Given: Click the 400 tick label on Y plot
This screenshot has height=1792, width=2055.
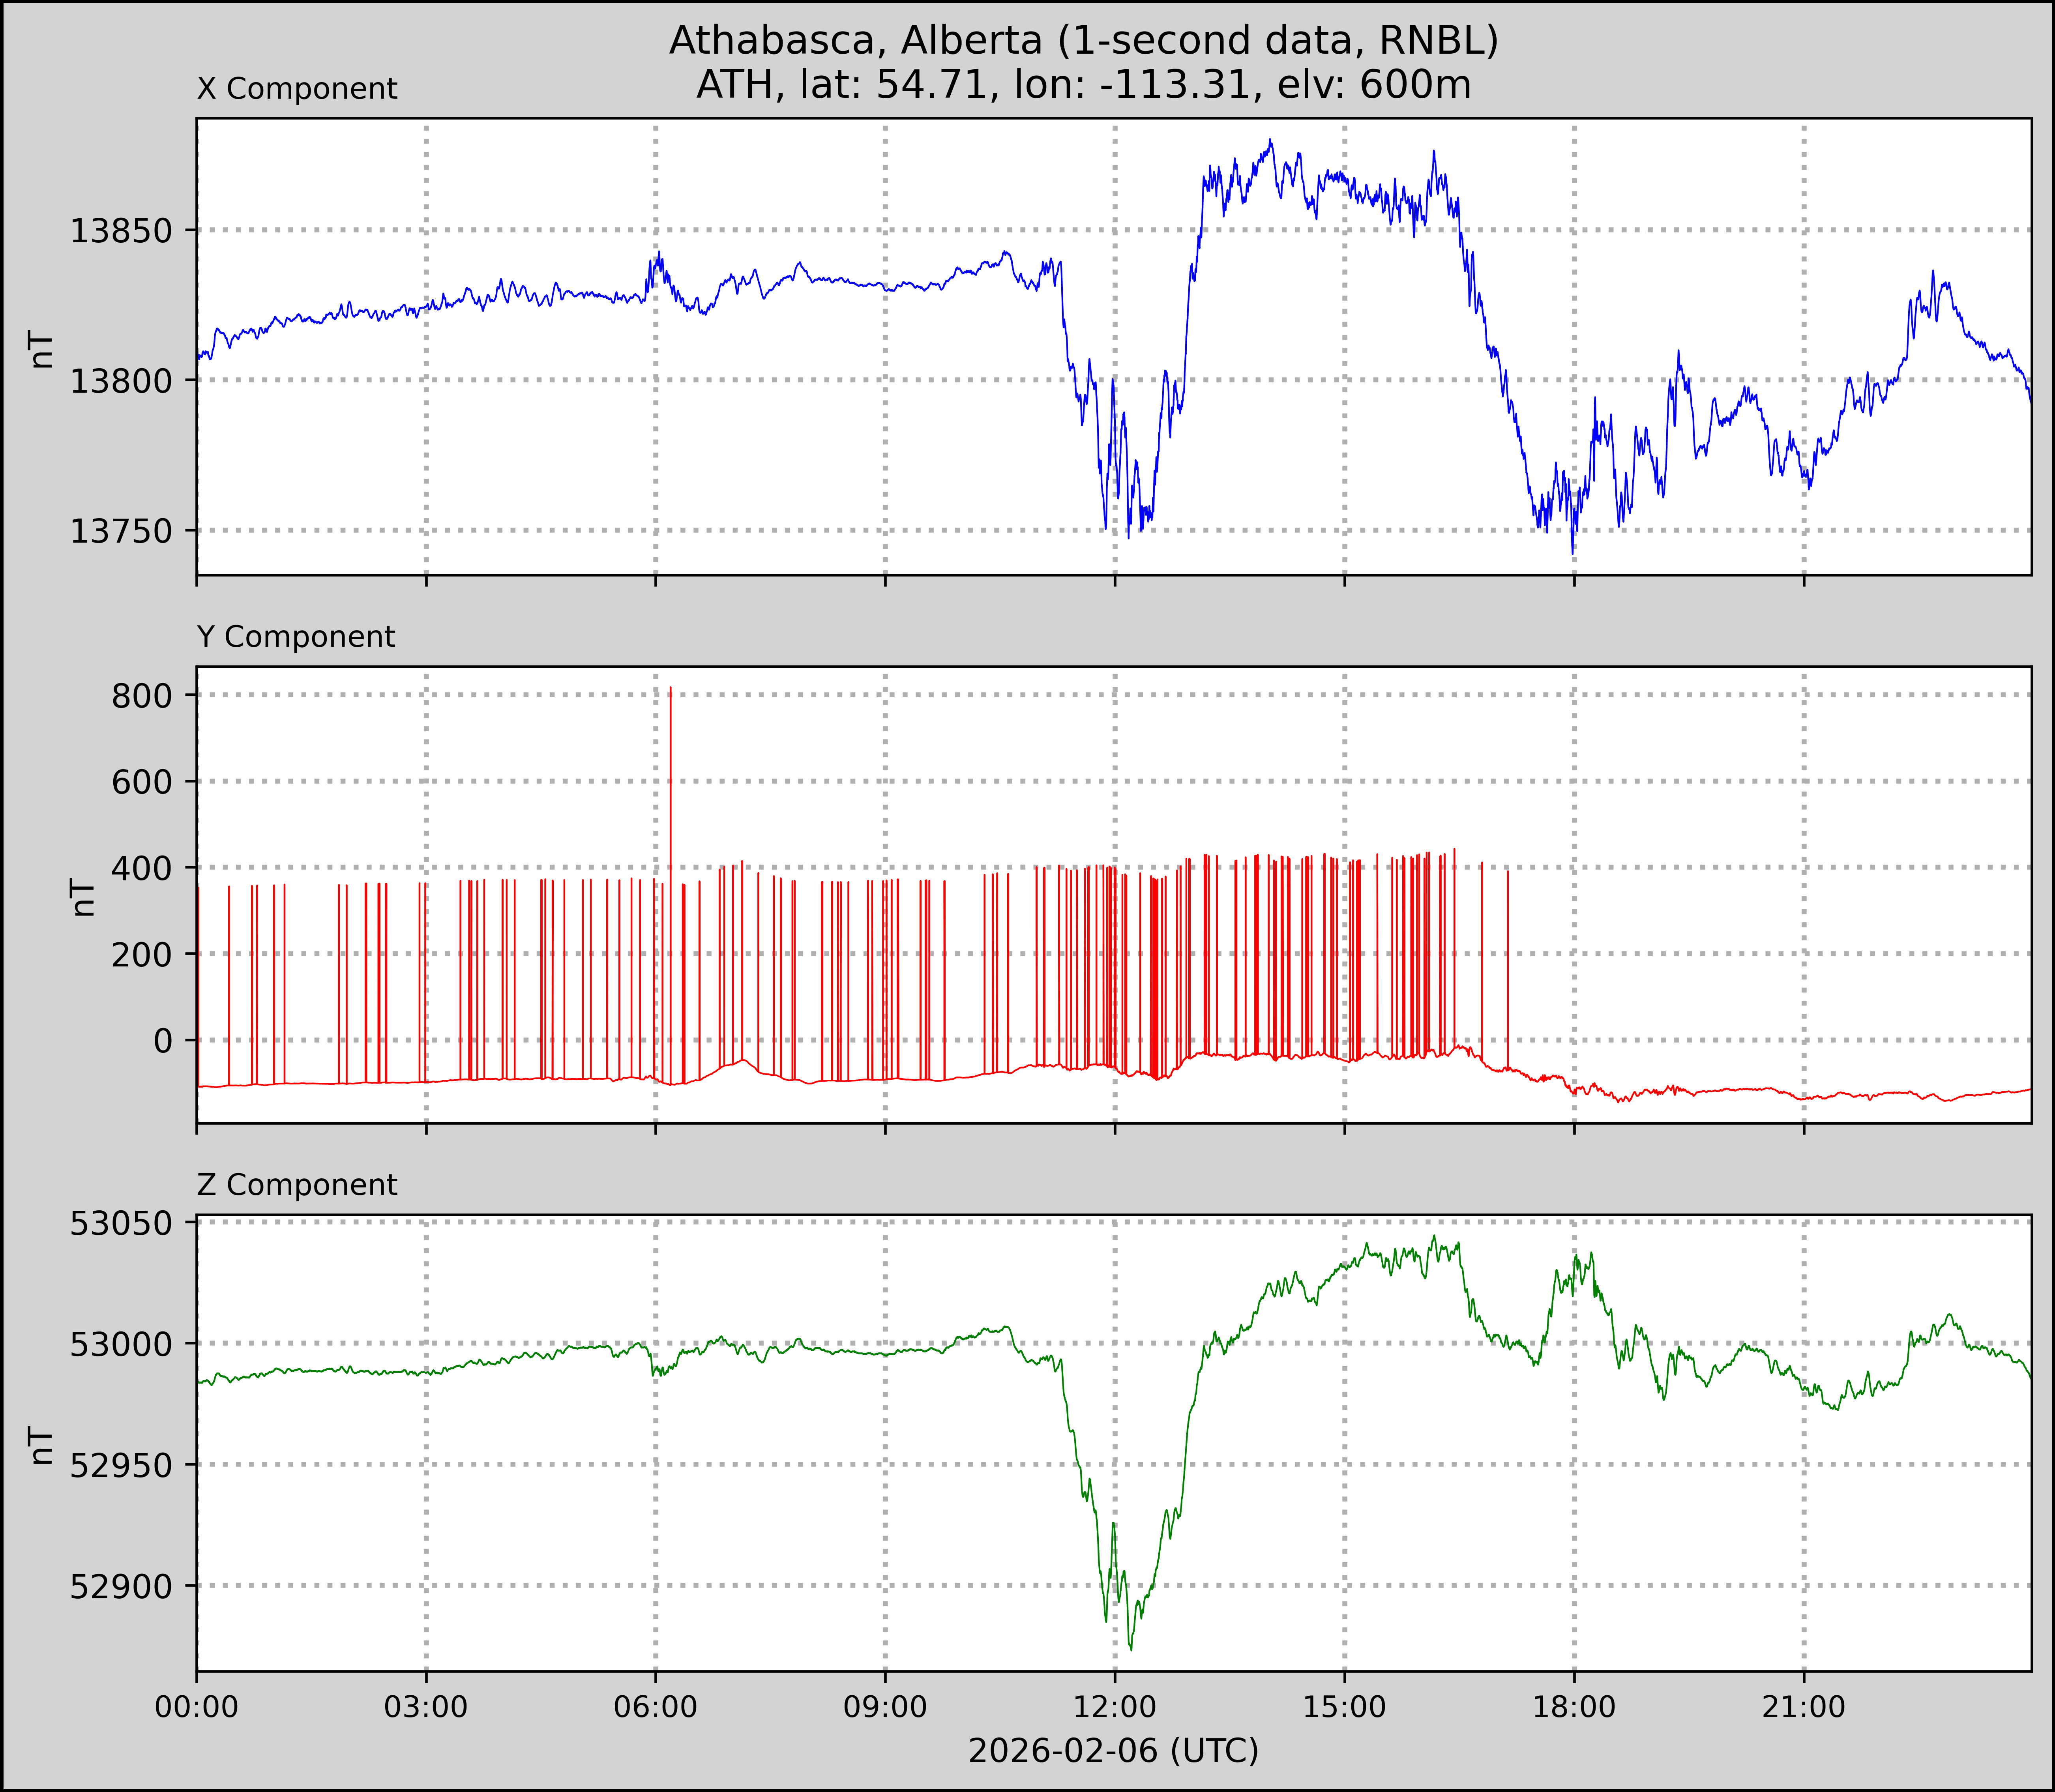Looking at the screenshot, I should 141,869.
